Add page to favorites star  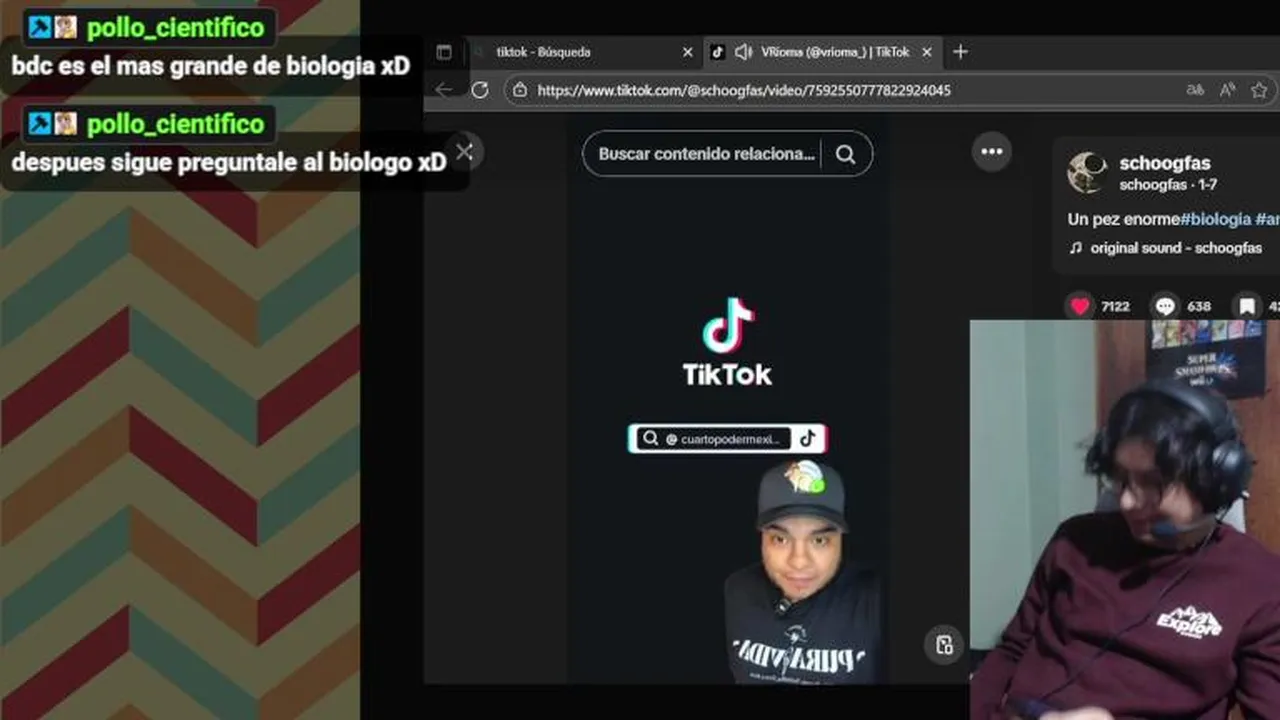(1260, 90)
